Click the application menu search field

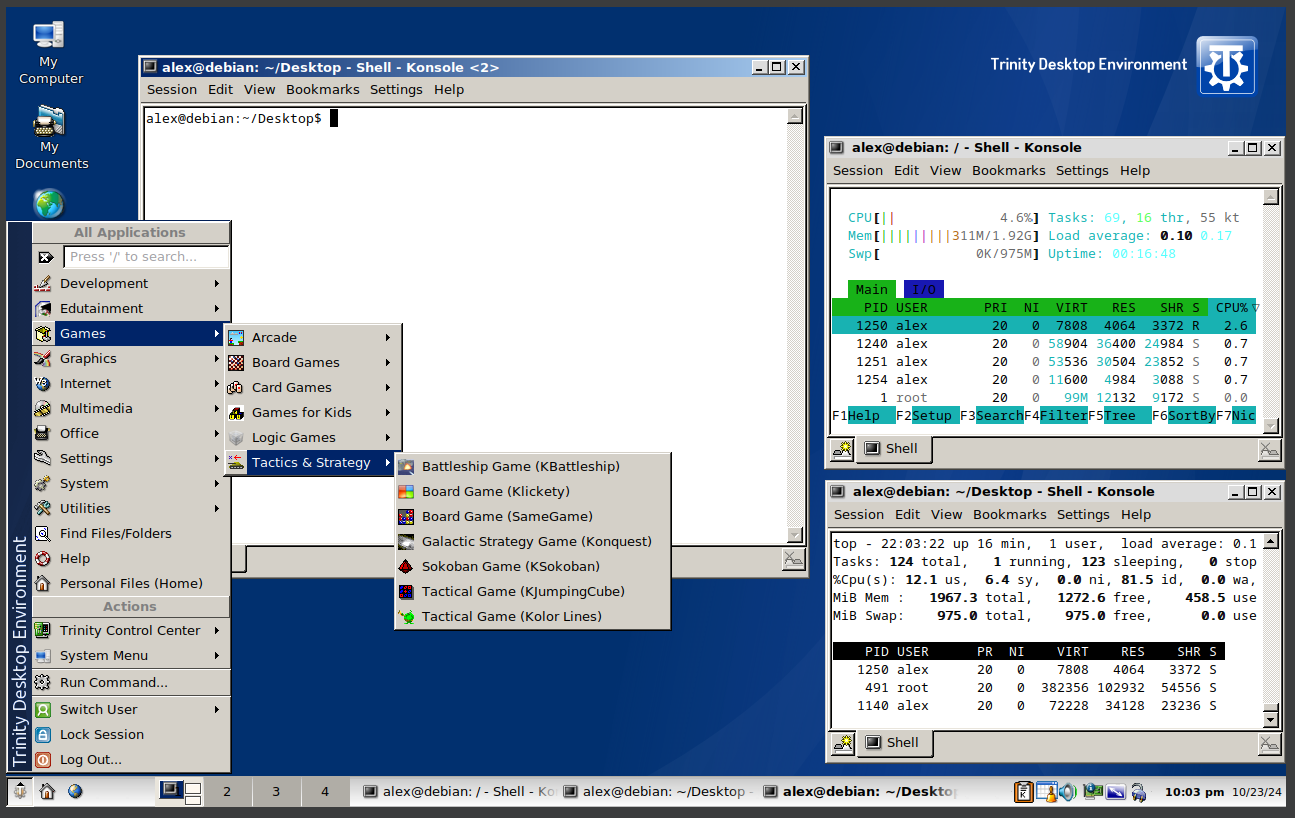click(147, 257)
